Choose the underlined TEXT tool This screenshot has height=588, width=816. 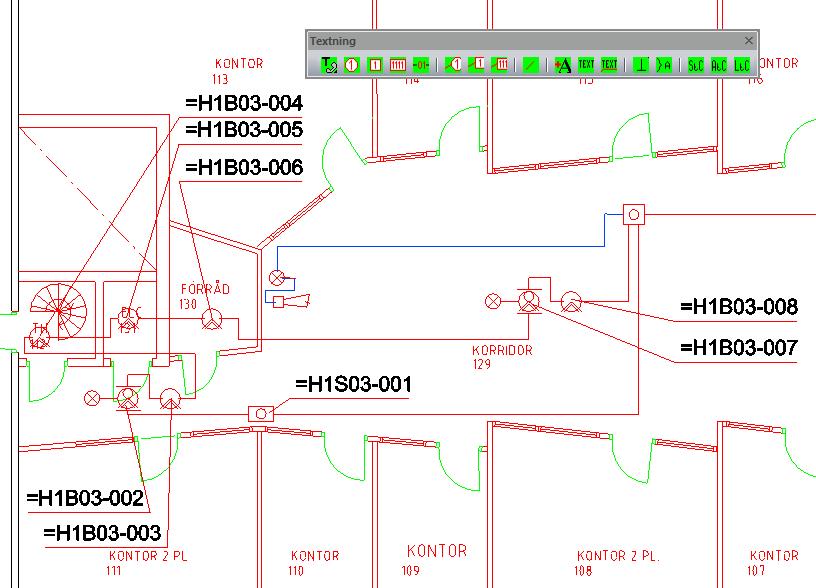click(609, 65)
